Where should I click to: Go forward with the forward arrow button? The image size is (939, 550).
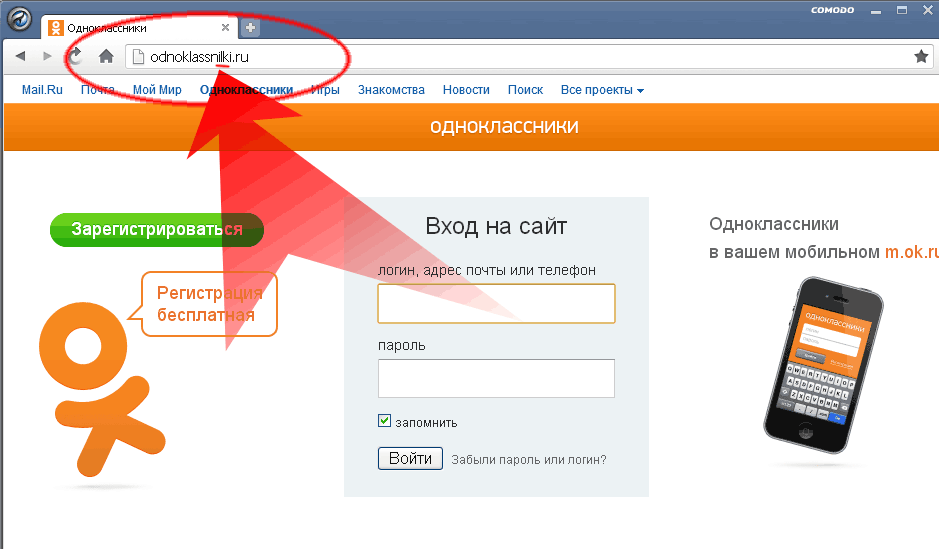click(x=47, y=56)
